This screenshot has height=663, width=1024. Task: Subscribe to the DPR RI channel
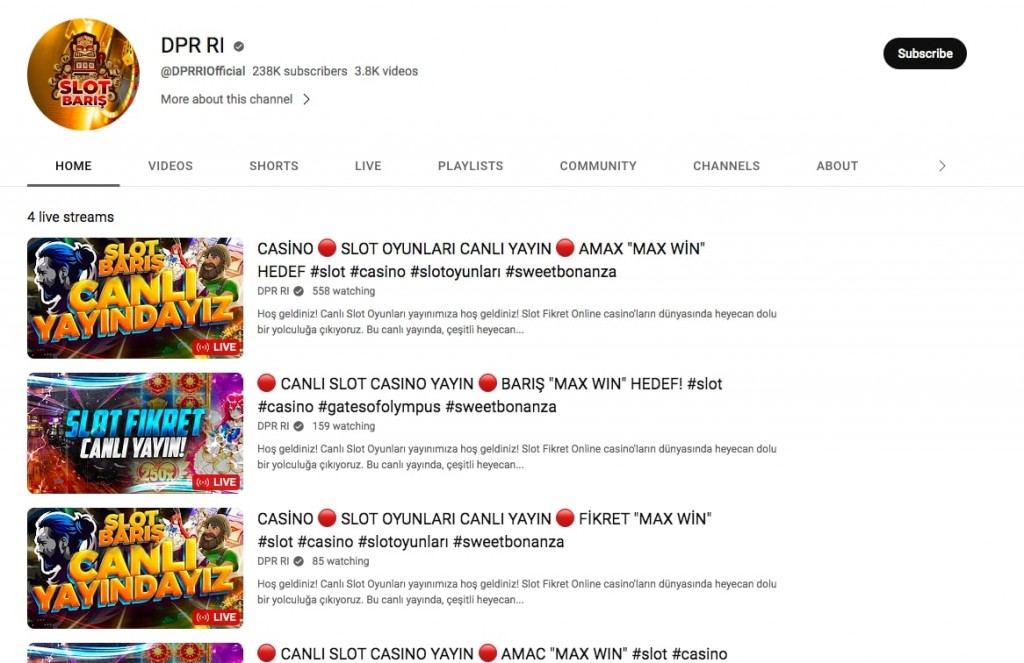[x=925, y=54]
